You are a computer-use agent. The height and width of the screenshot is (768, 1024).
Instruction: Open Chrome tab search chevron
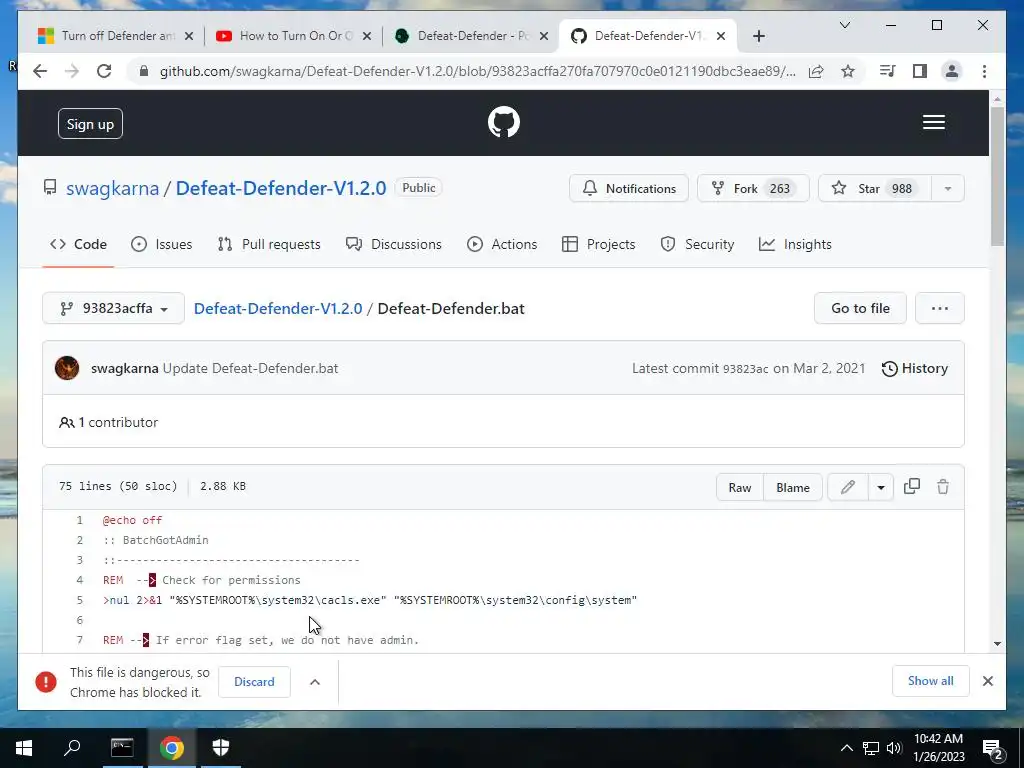click(844, 25)
